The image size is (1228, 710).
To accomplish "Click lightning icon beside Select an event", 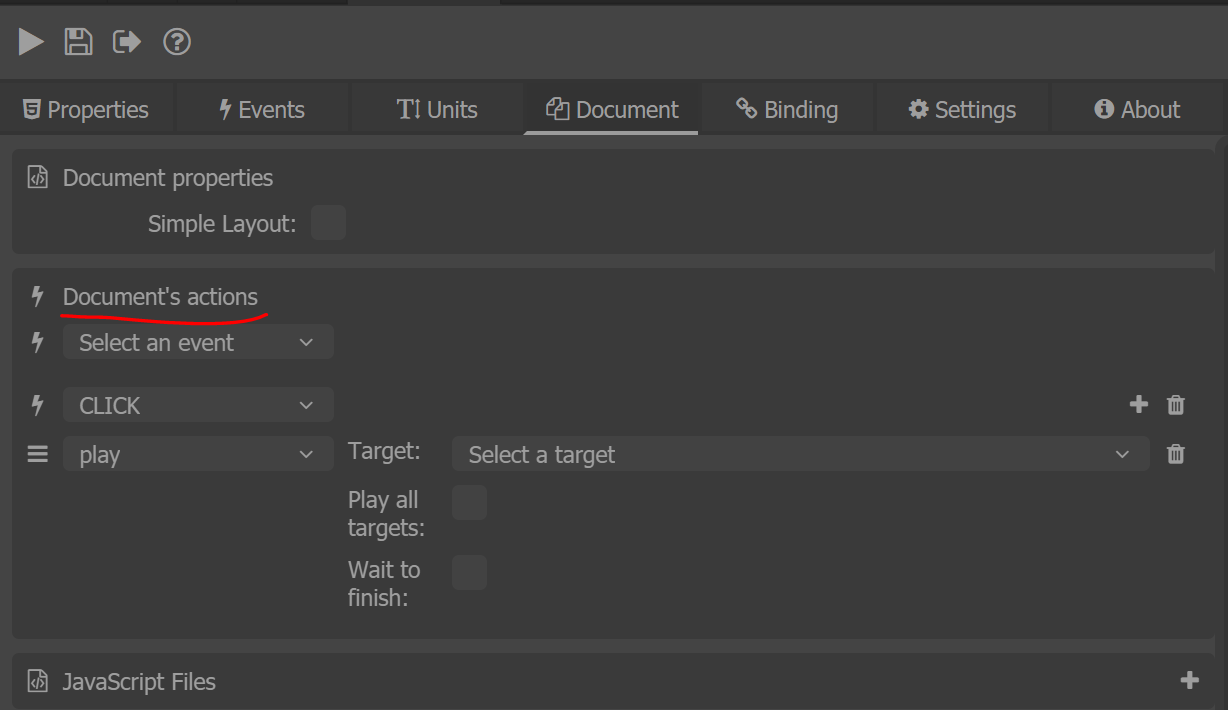I will click(38, 342).
